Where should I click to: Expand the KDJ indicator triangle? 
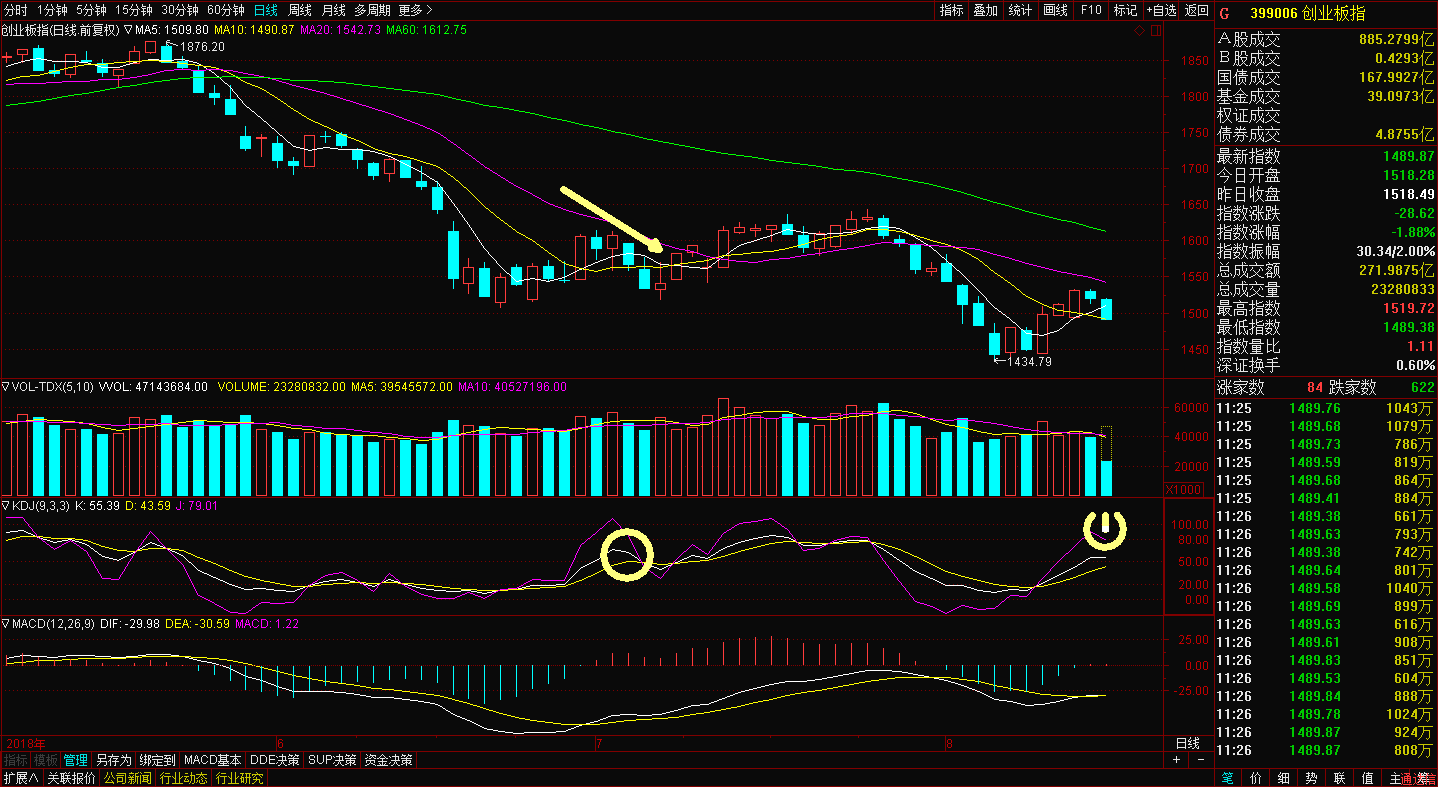pos(6,506)
